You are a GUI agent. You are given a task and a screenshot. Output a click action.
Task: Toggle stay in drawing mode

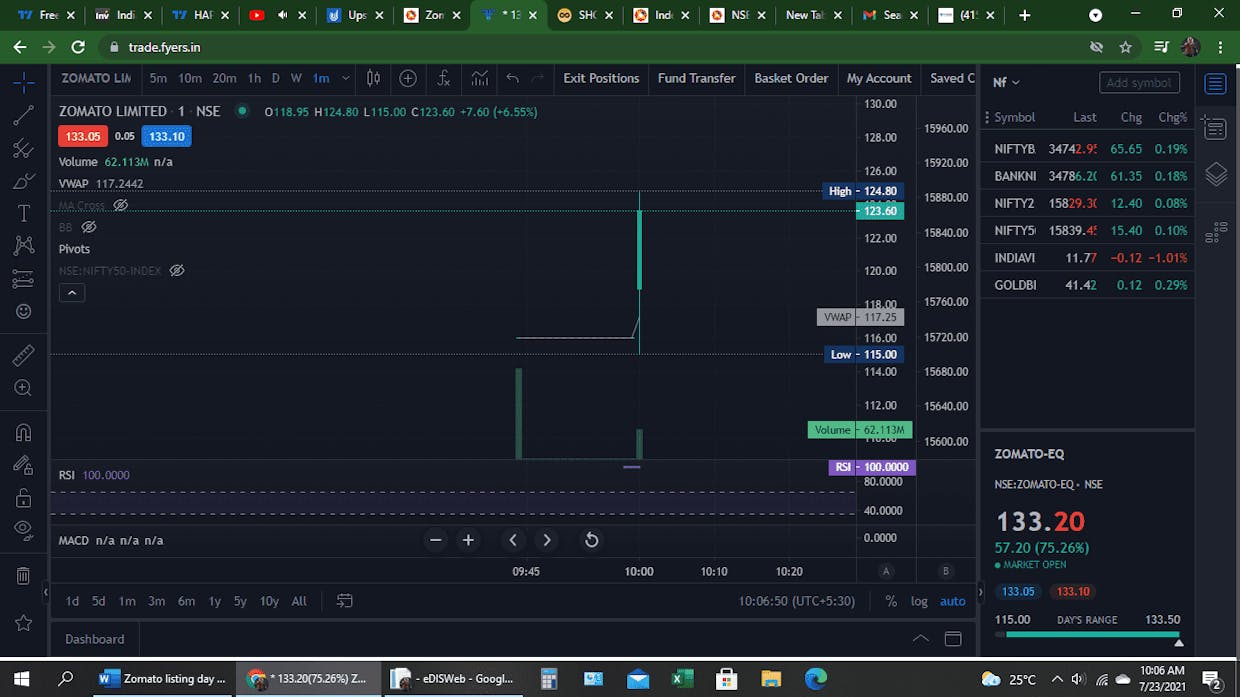24,464
